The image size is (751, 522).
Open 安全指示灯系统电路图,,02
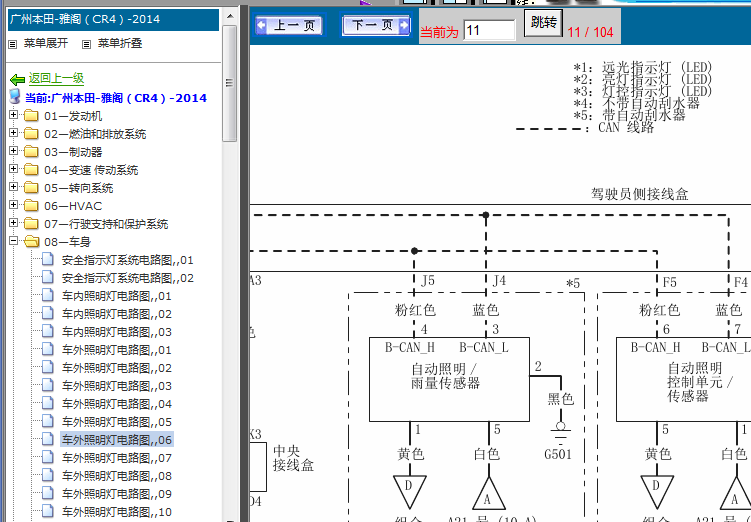click(127, 278)
